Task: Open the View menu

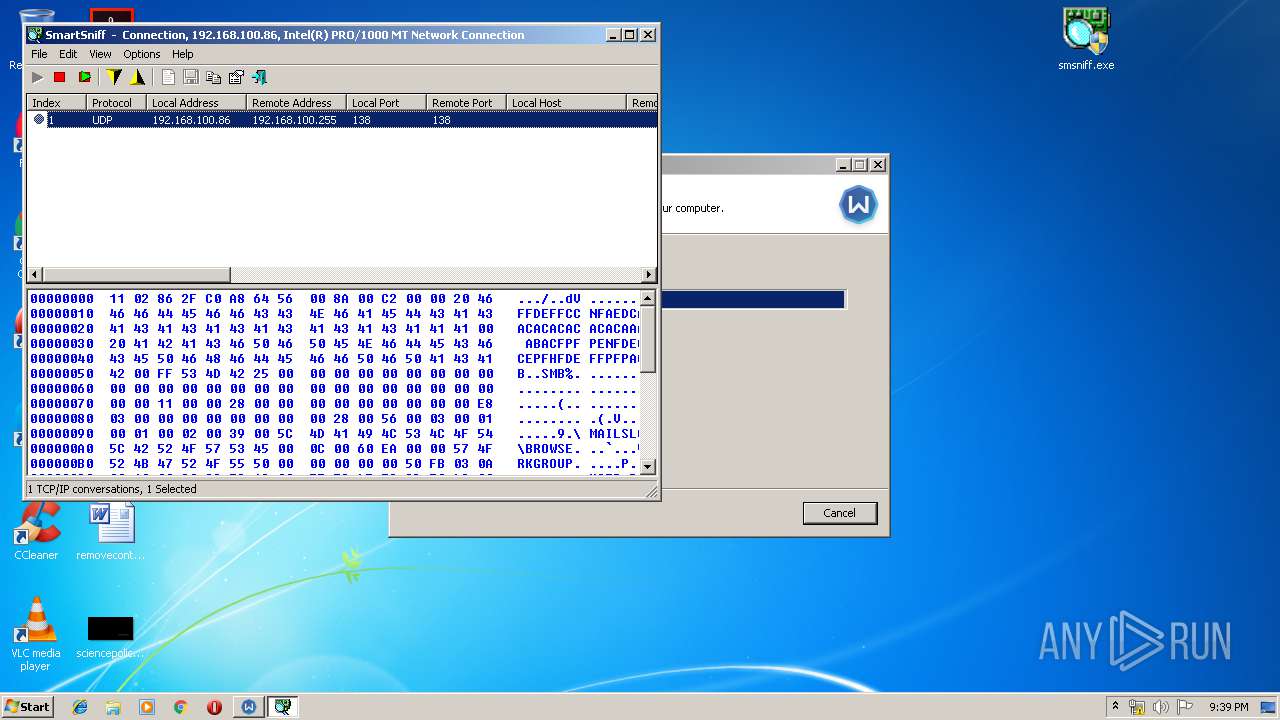Action: pyautogui.click(x=100, y=54)
